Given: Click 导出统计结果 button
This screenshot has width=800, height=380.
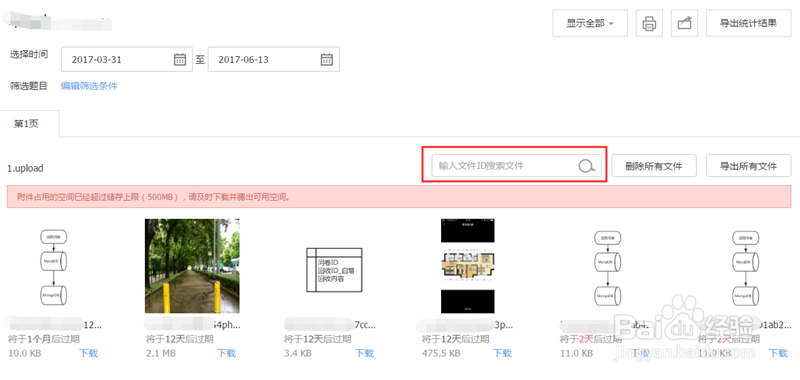Looking at the screenshot, I should 748,23.
